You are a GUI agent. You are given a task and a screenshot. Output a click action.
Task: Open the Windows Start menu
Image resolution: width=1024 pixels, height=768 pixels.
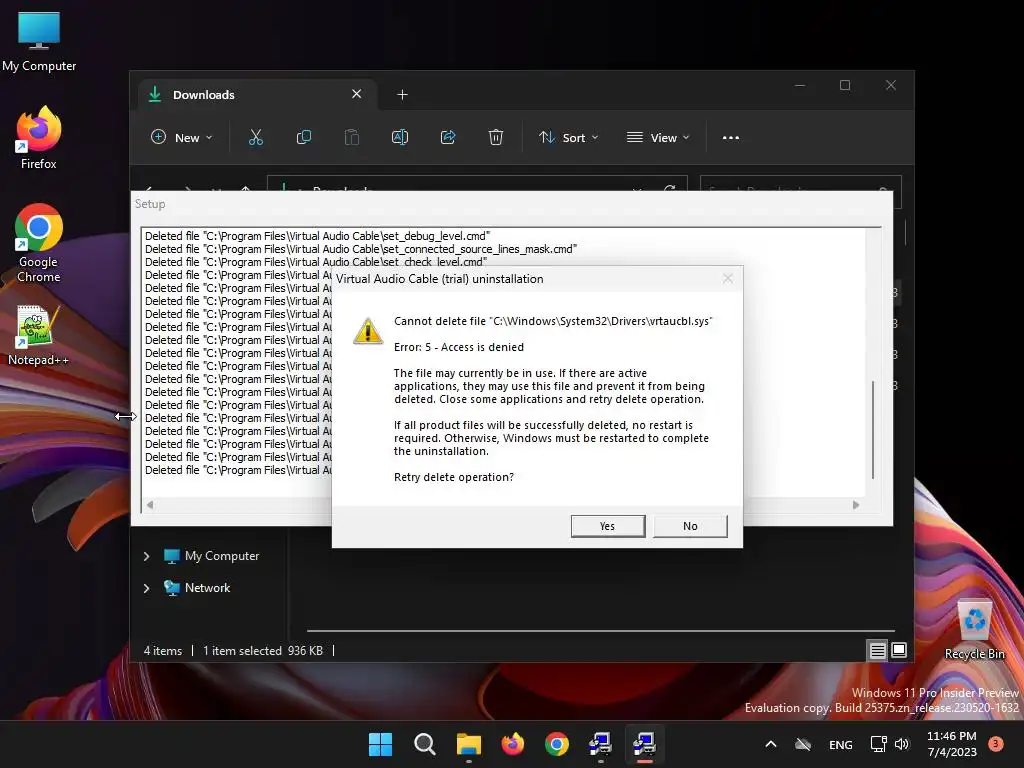pos(380,744)
